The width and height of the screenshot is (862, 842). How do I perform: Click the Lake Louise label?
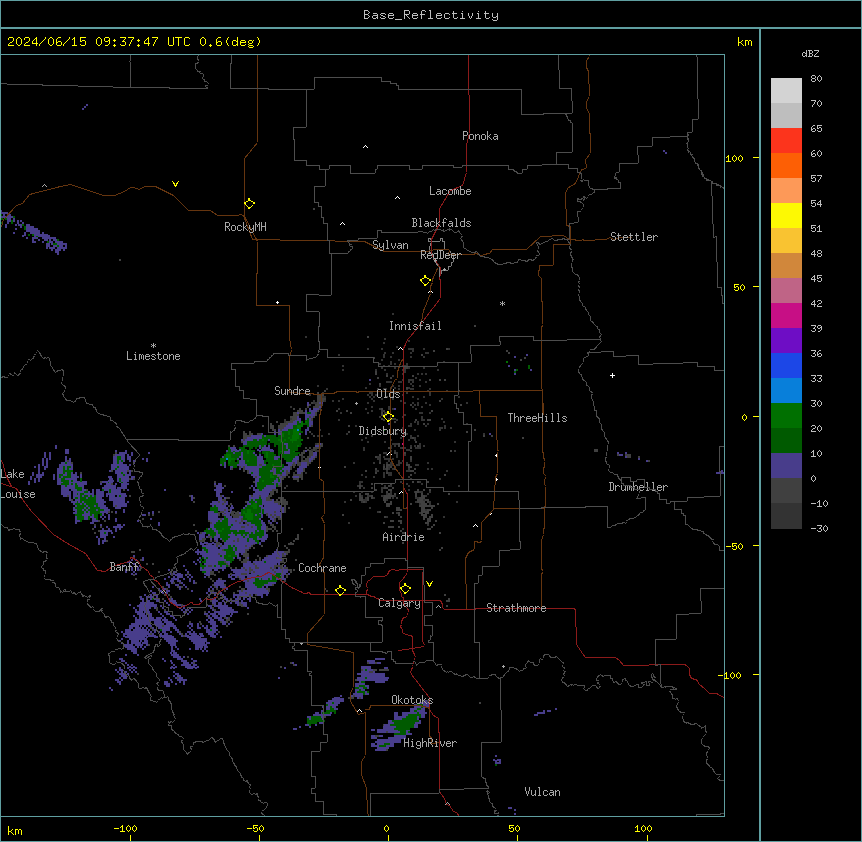click(x=18, y=484)
